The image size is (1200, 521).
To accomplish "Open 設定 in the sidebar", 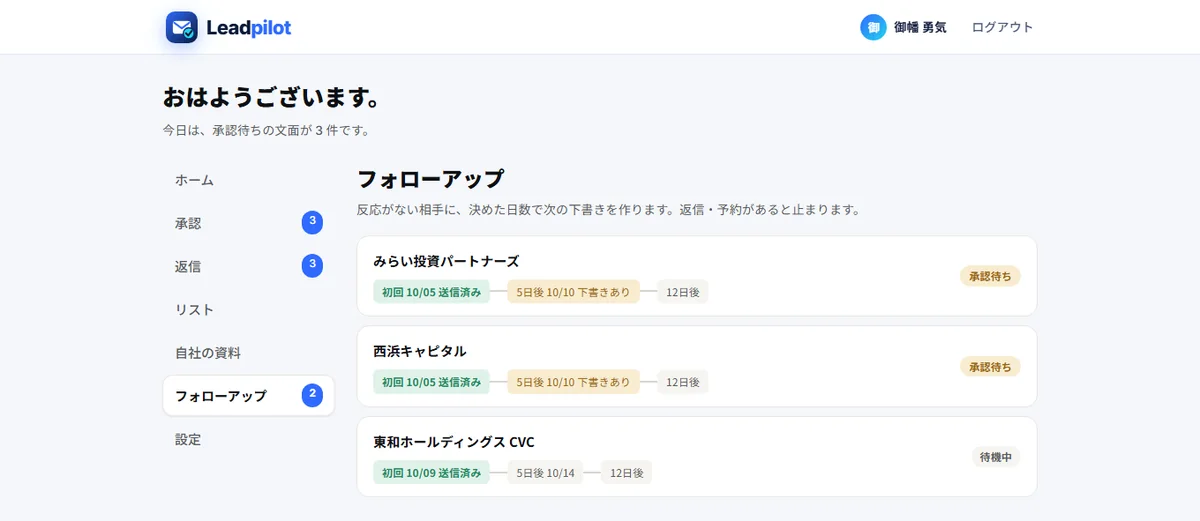I will (x=248, y=439).
